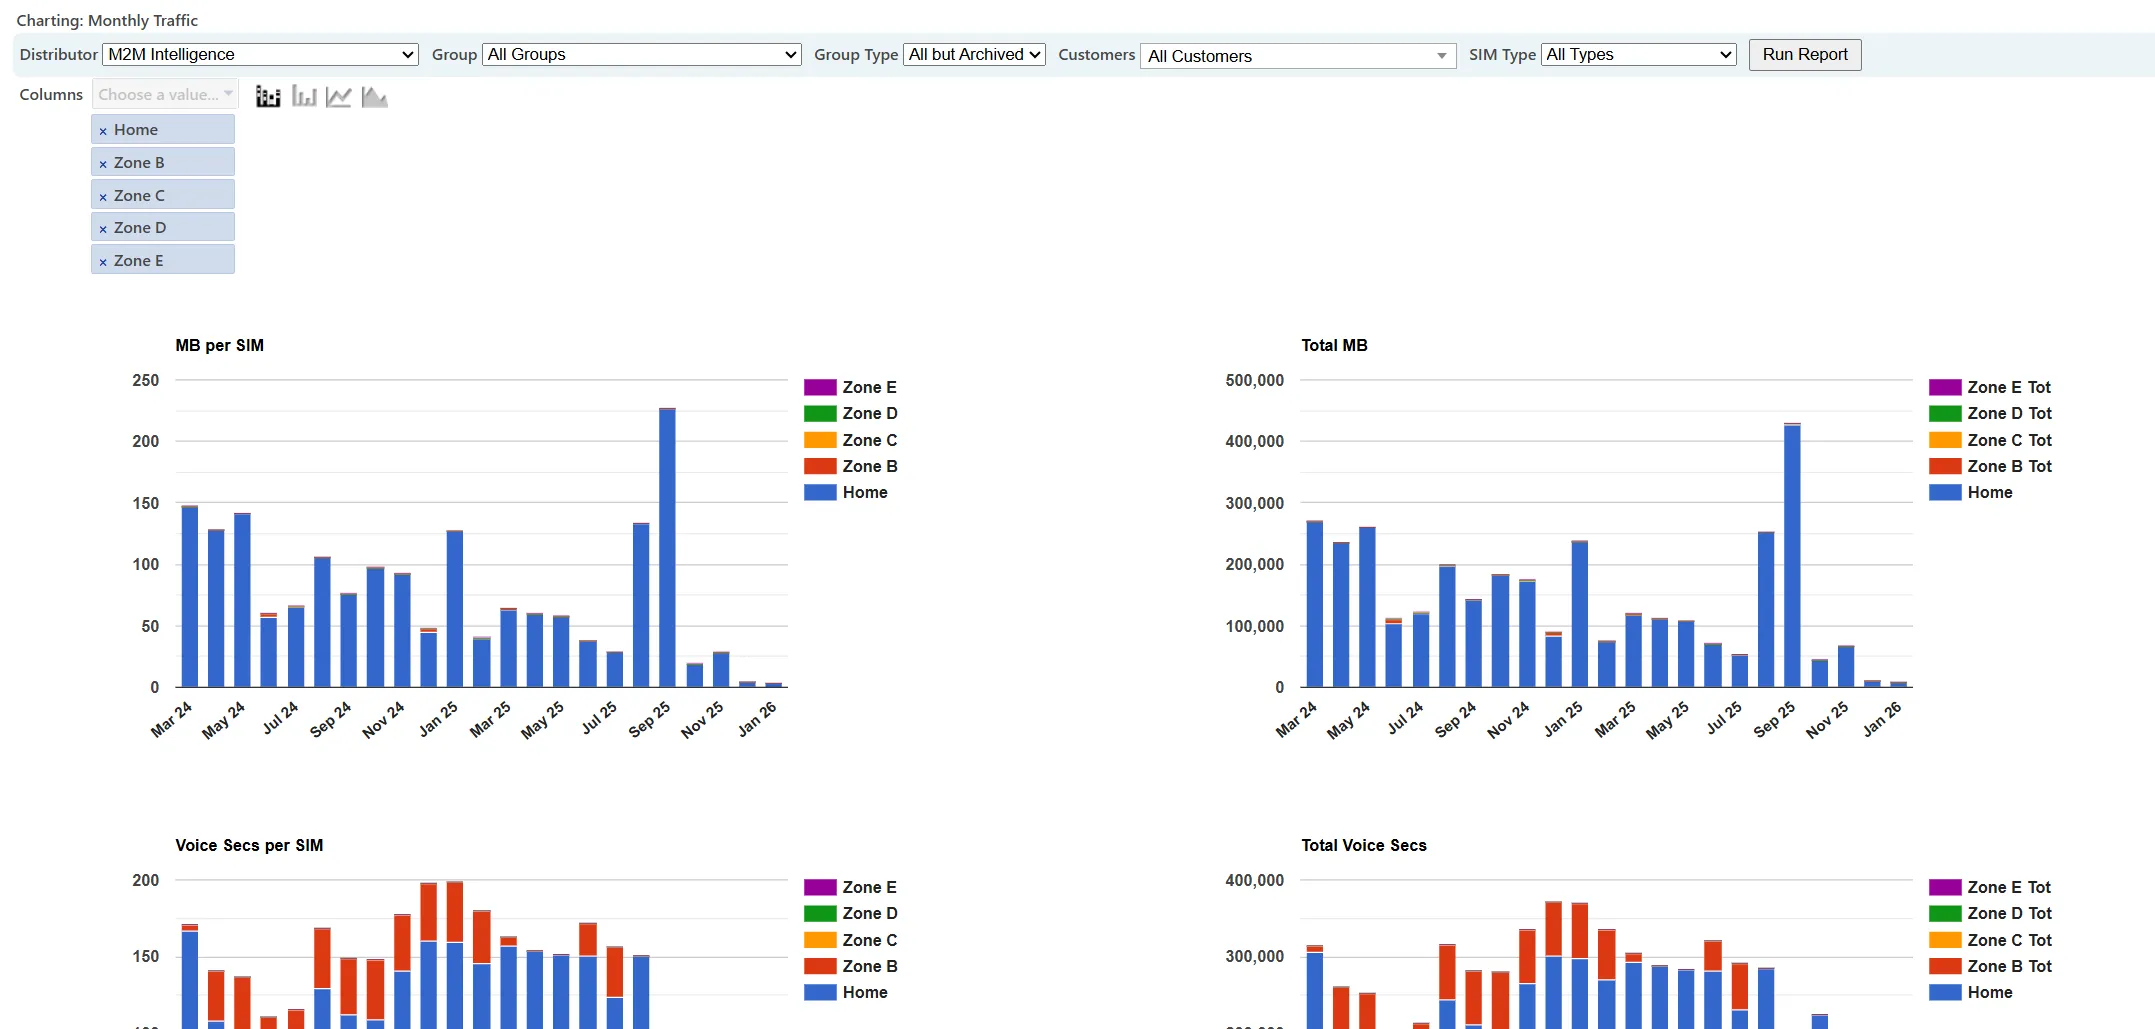Remove the Zone E column tag

pyautogui.click(x=103, y=262)
